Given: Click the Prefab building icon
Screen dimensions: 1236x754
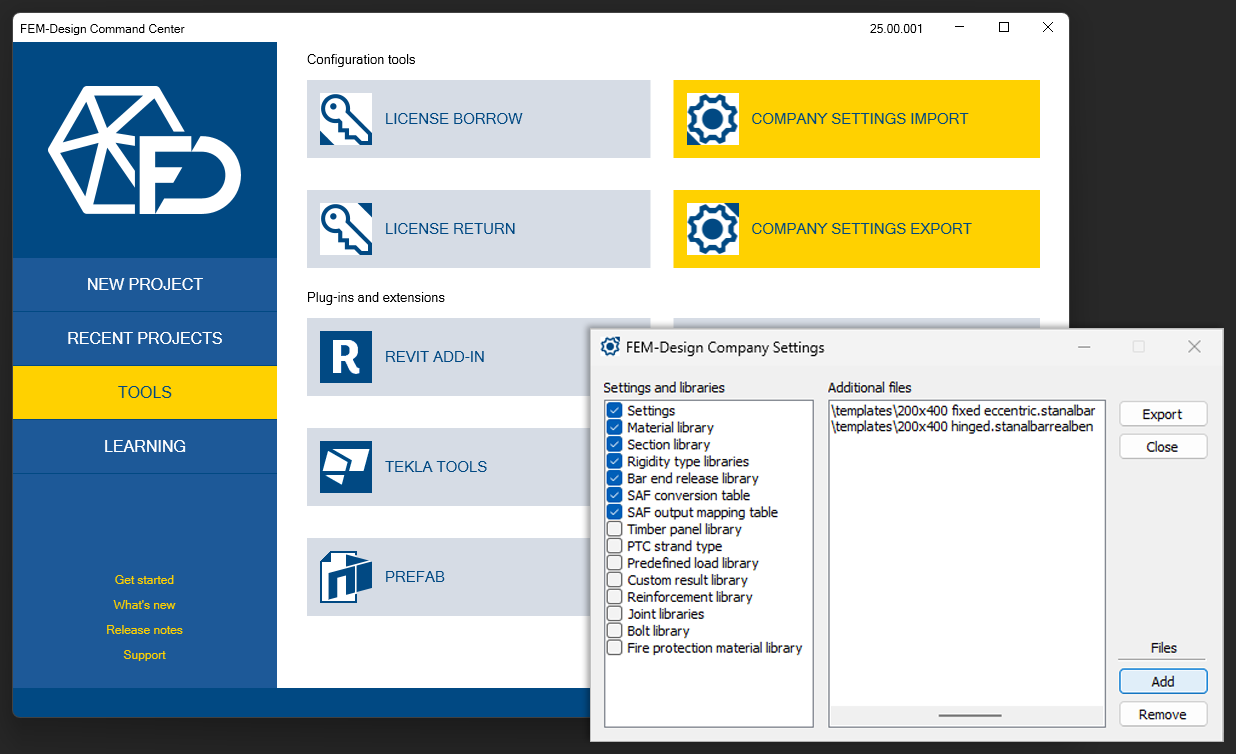Looking at the screenshot, I should point(346,577).
